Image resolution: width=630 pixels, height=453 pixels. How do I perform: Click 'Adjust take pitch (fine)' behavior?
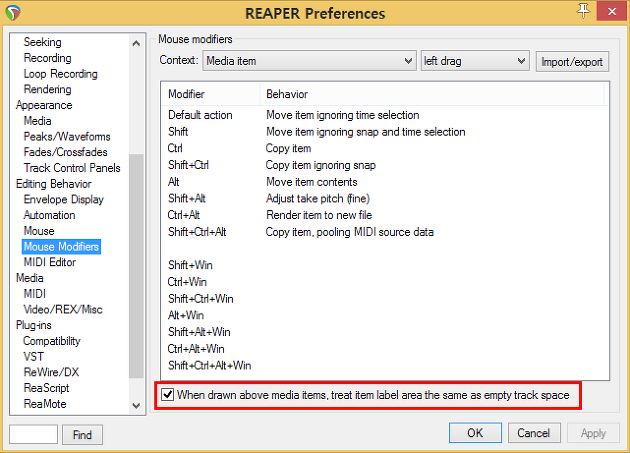point(318,199)
